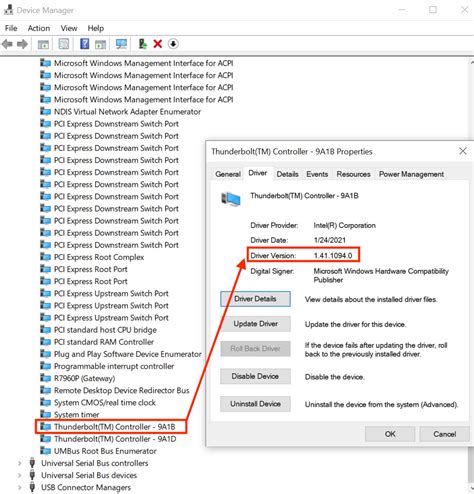Select Remote Desktop Device Redirector Bus

122,390
